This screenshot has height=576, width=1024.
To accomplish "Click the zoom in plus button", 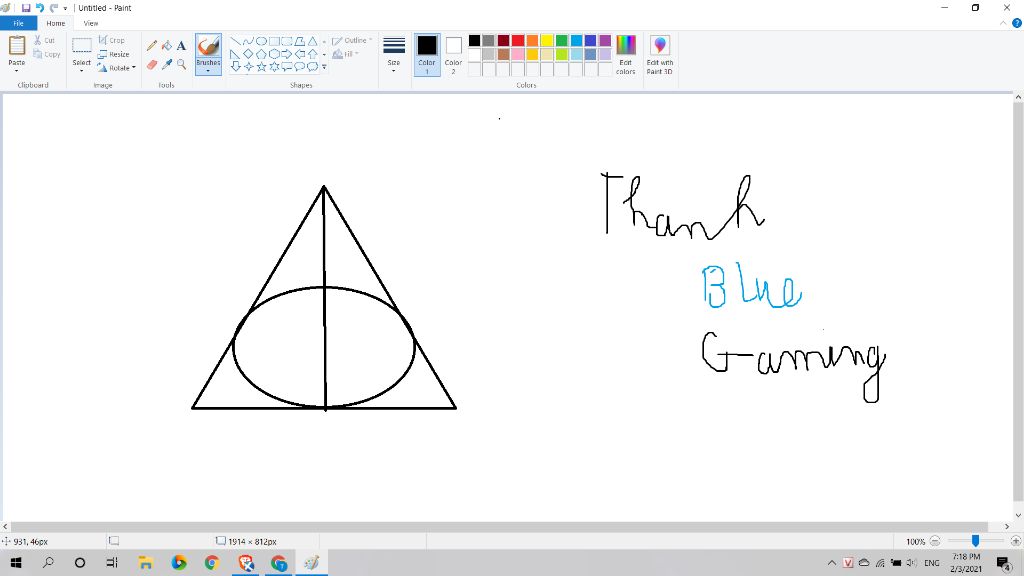I will point(1016,541).
